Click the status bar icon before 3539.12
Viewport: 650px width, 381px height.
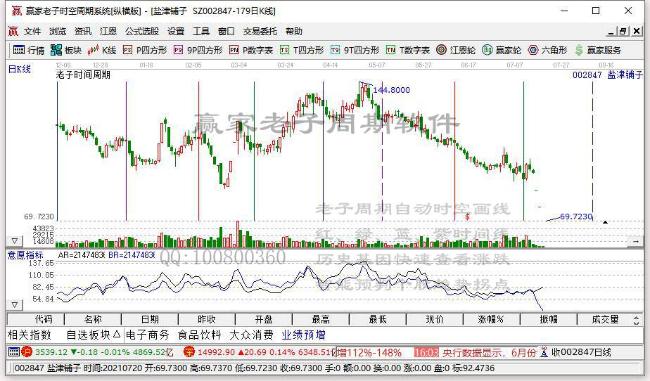click(14, 352)
